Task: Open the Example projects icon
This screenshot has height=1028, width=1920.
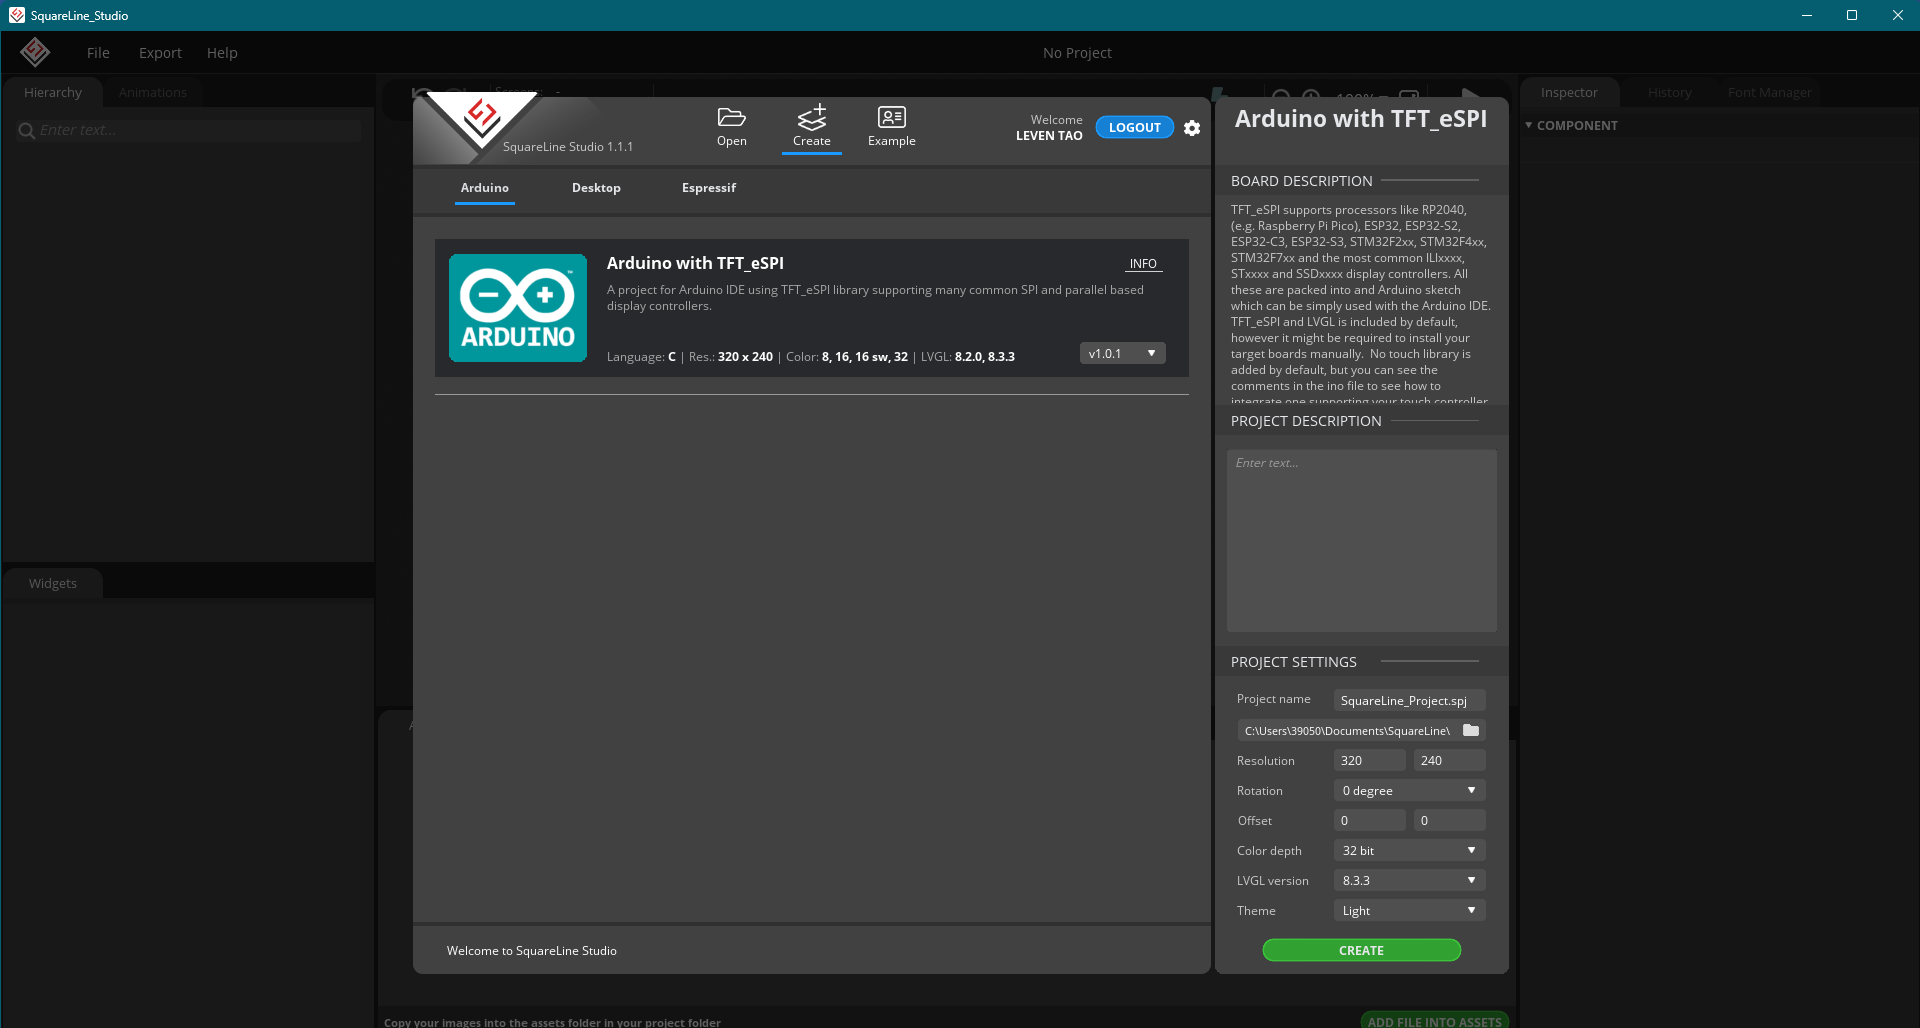Action: tap(892, 127)
